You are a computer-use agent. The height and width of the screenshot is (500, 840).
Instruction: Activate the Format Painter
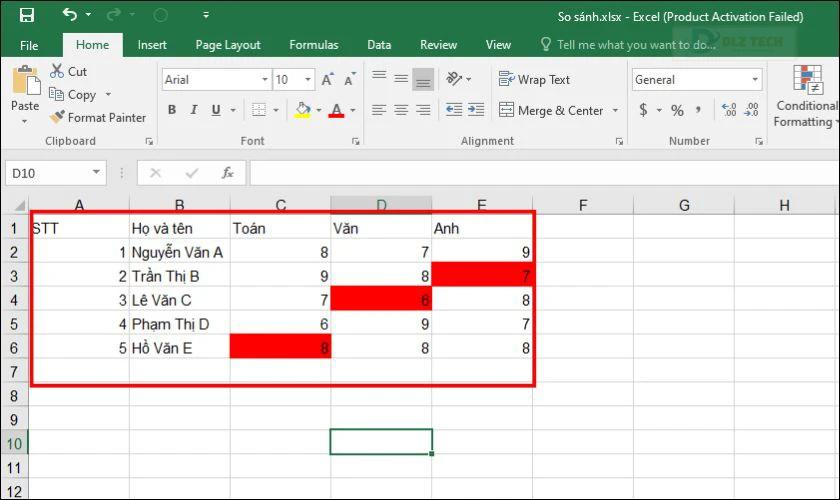[x=98, y=117]
